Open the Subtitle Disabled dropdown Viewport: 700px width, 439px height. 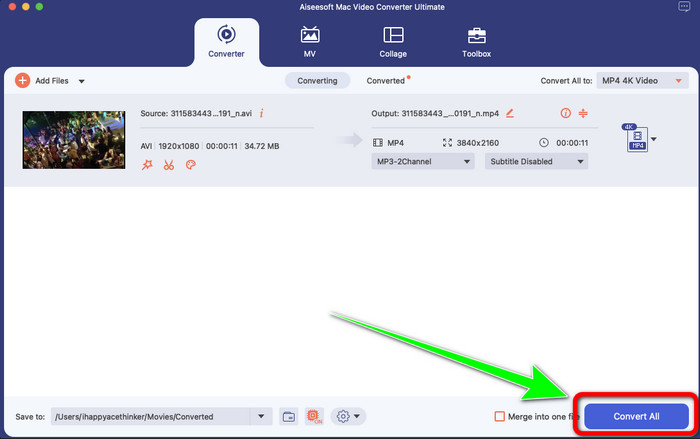[x=536, y=162]
